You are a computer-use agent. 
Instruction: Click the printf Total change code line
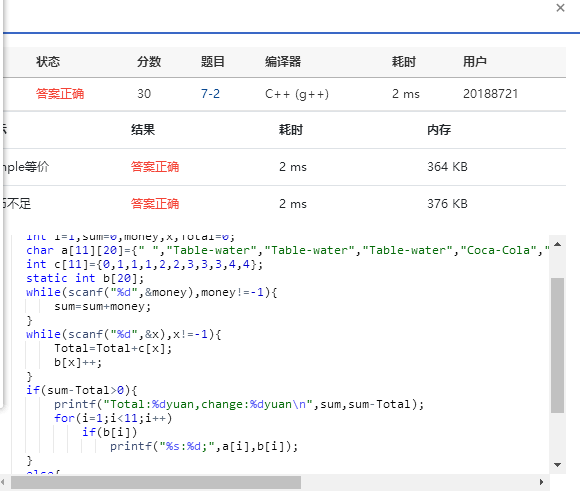point(239,404)
